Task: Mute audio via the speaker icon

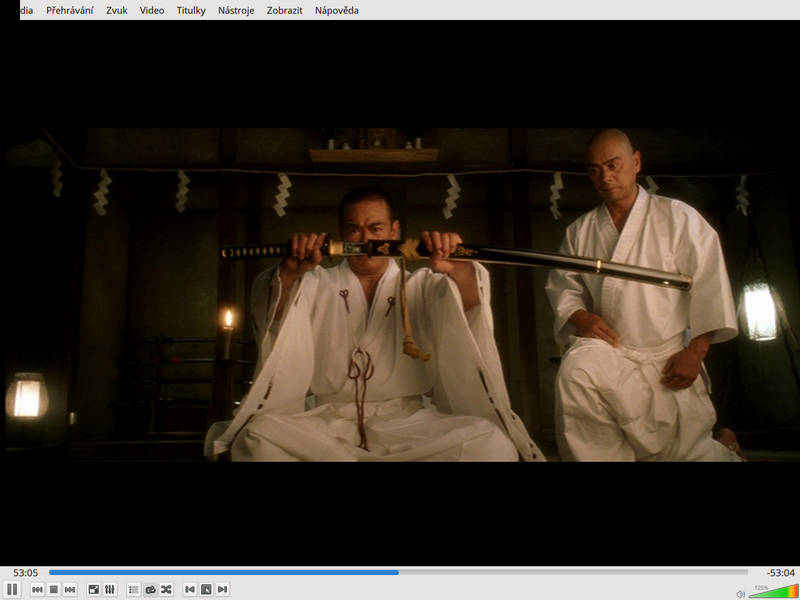Action: [x=741, y=594]
